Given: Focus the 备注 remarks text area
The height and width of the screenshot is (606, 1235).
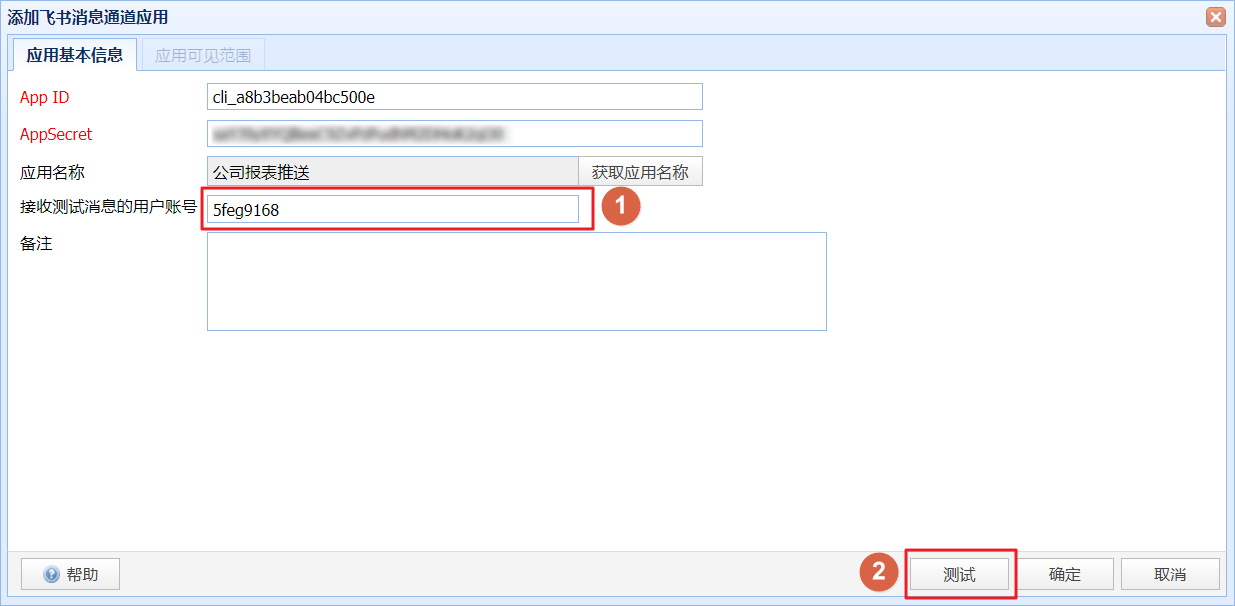Looking at the screenshot, I should point(516,281).
